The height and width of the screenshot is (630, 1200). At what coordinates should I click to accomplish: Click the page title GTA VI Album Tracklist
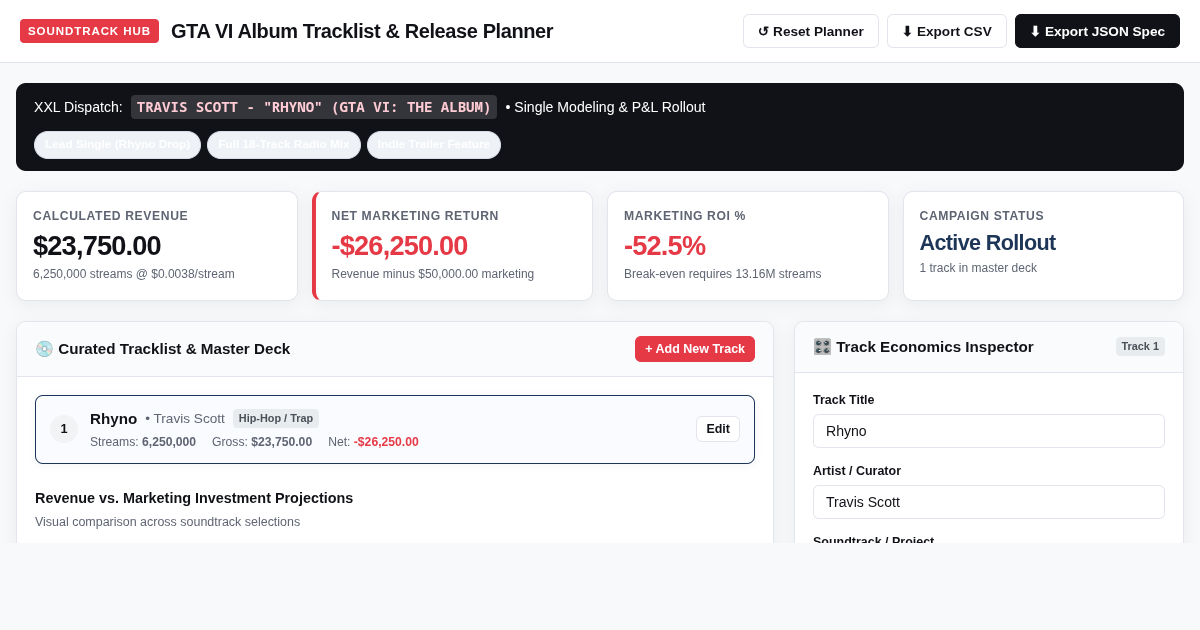coord(362,31)
